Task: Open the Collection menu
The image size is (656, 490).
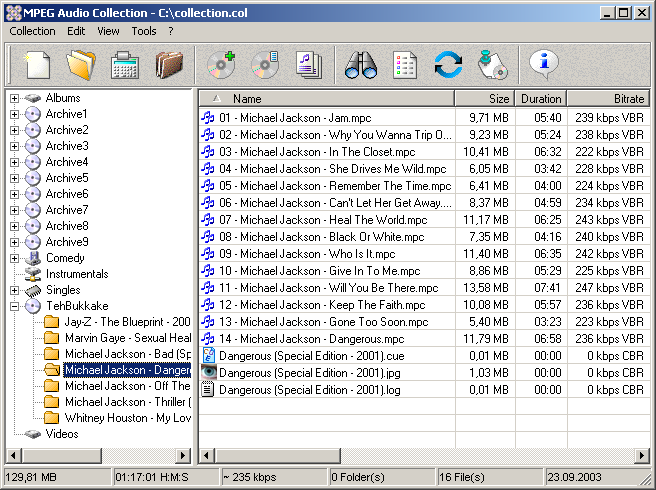Action: [32, 31]
